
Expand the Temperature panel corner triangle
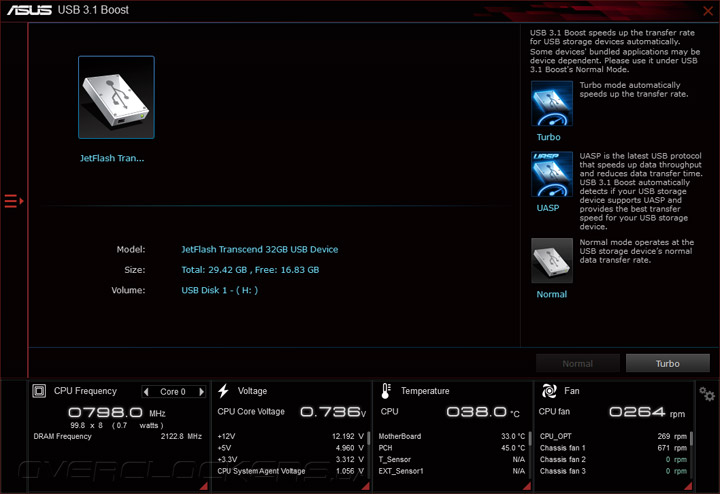[x=527, y=486]
